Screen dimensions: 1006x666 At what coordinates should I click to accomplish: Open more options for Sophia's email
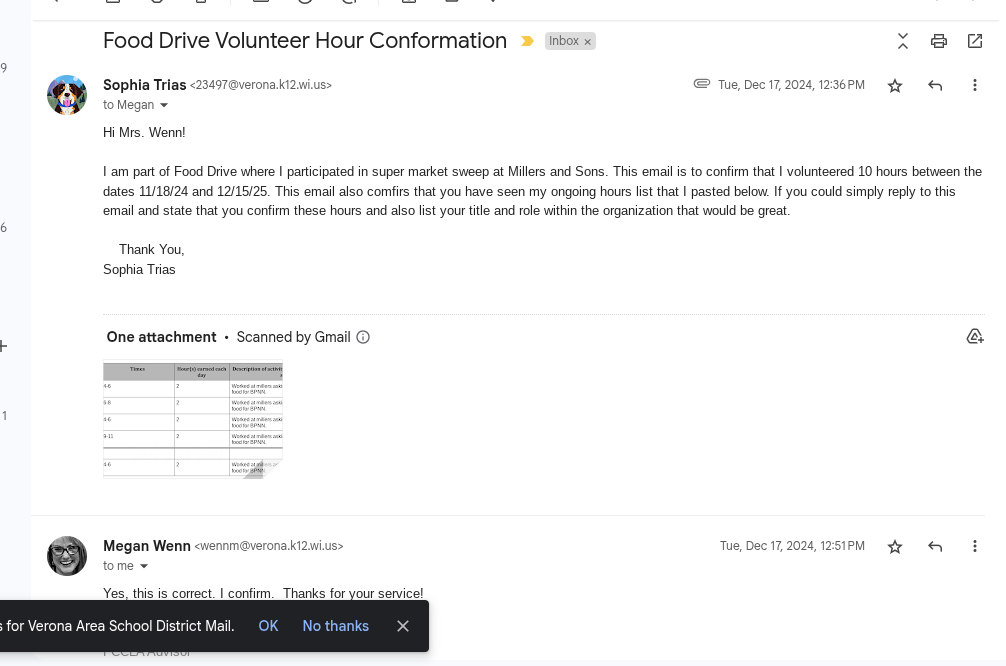point(975,86)
